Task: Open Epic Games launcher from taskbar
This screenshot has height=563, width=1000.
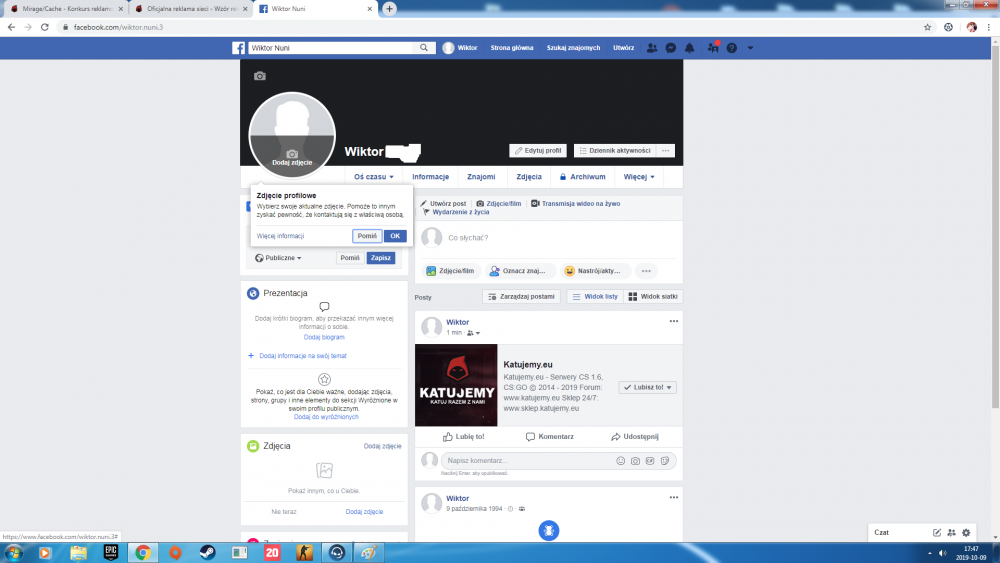Action: (111, 552)
